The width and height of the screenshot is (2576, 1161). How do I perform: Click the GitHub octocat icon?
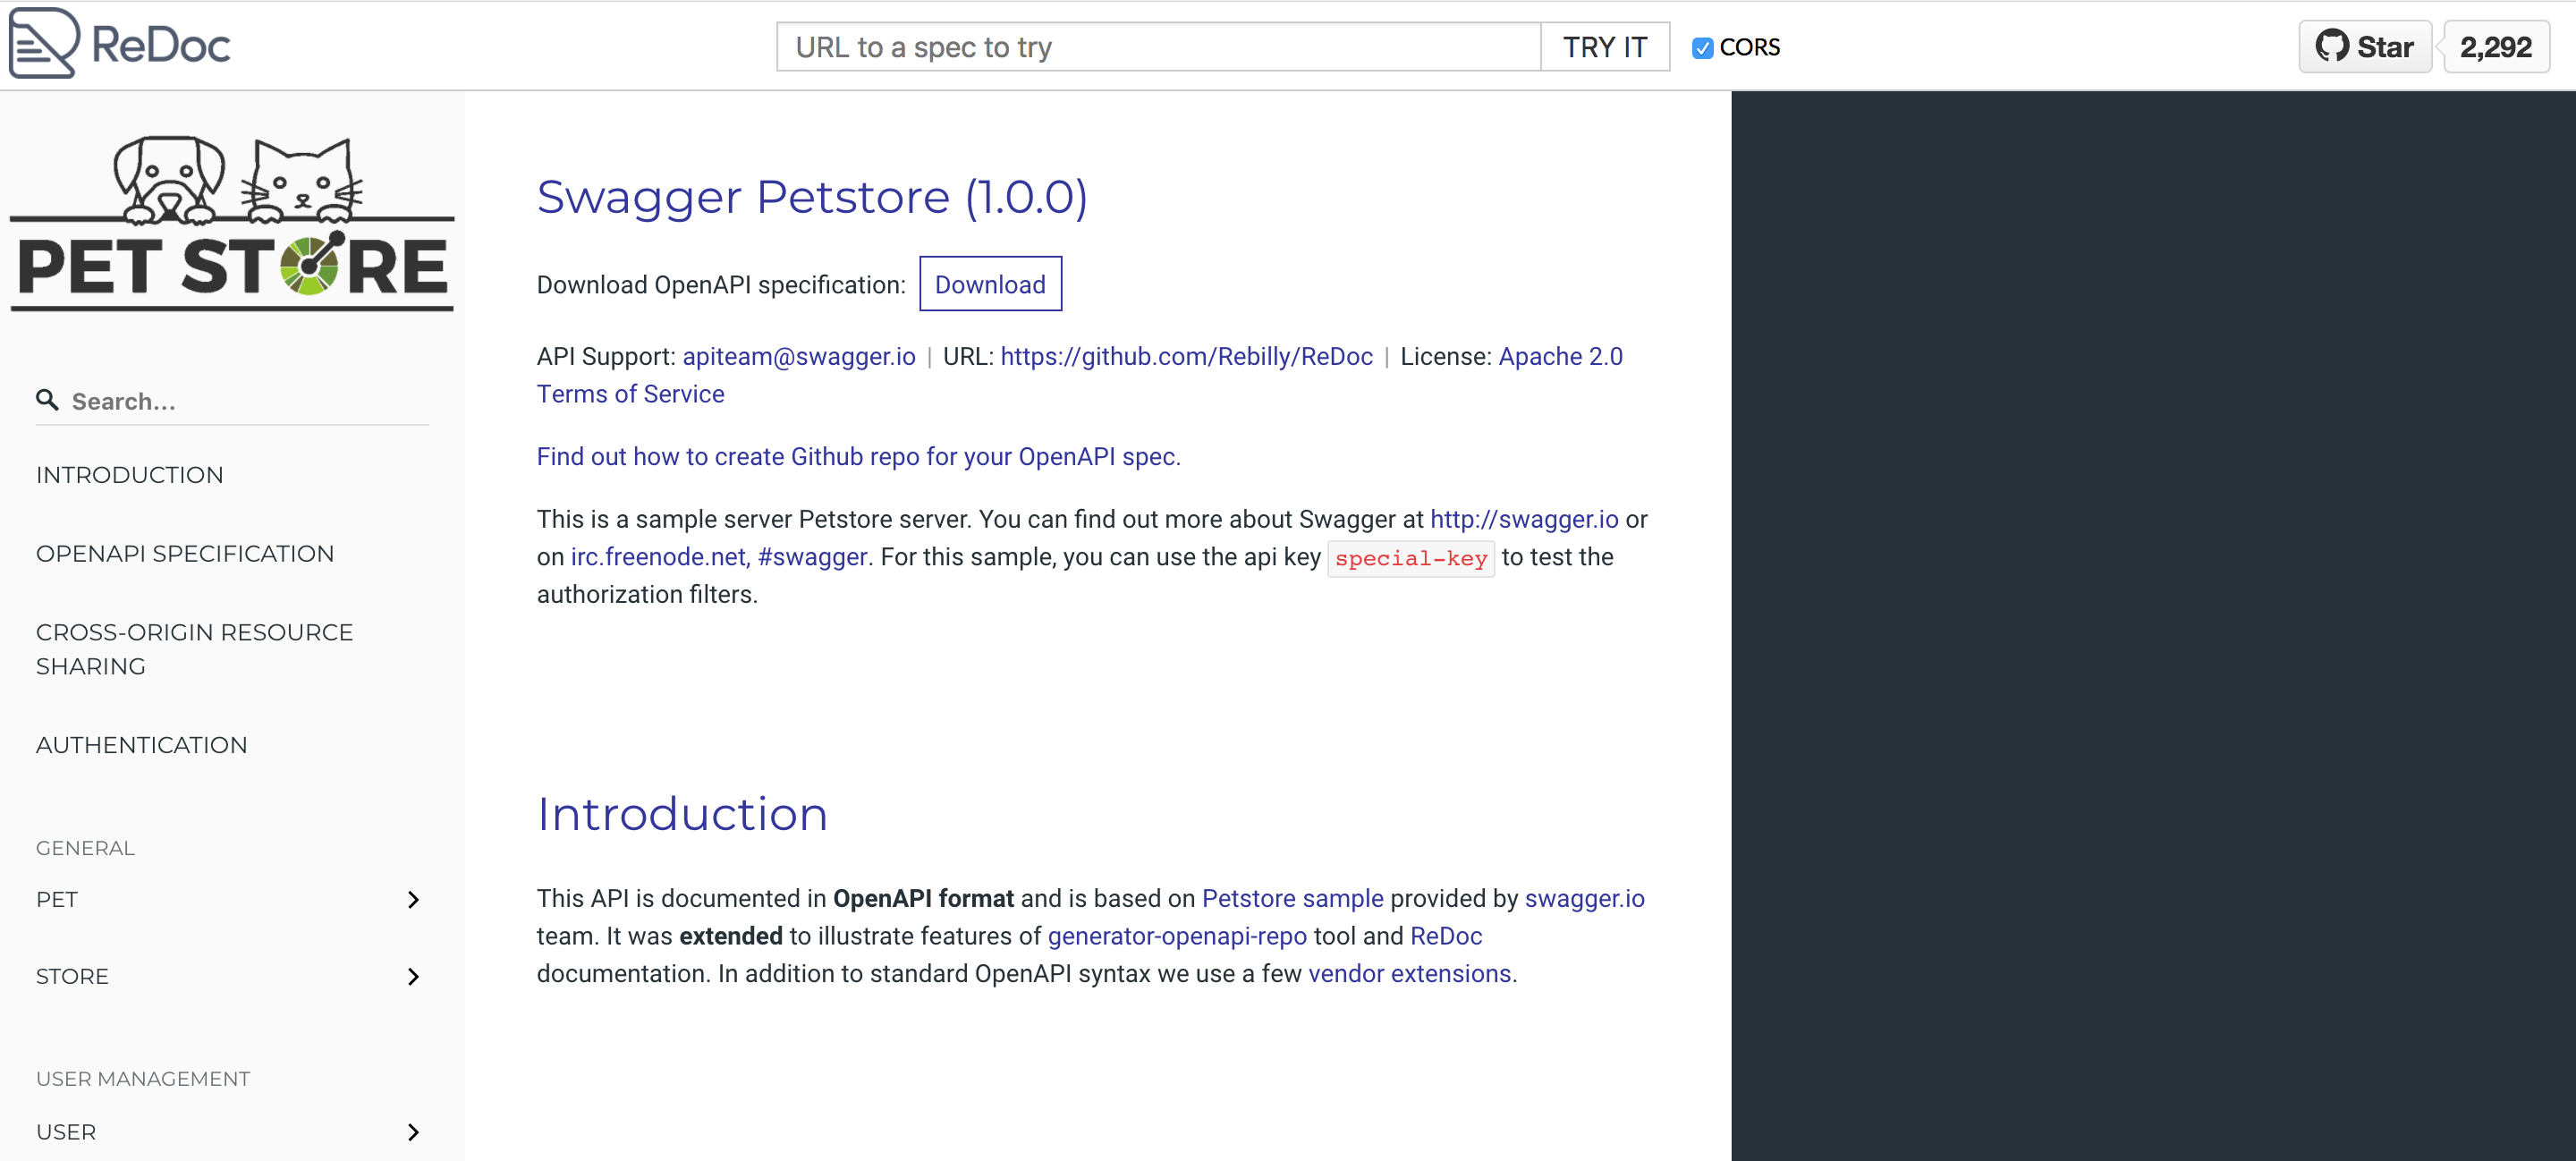tap(2333, 46)
